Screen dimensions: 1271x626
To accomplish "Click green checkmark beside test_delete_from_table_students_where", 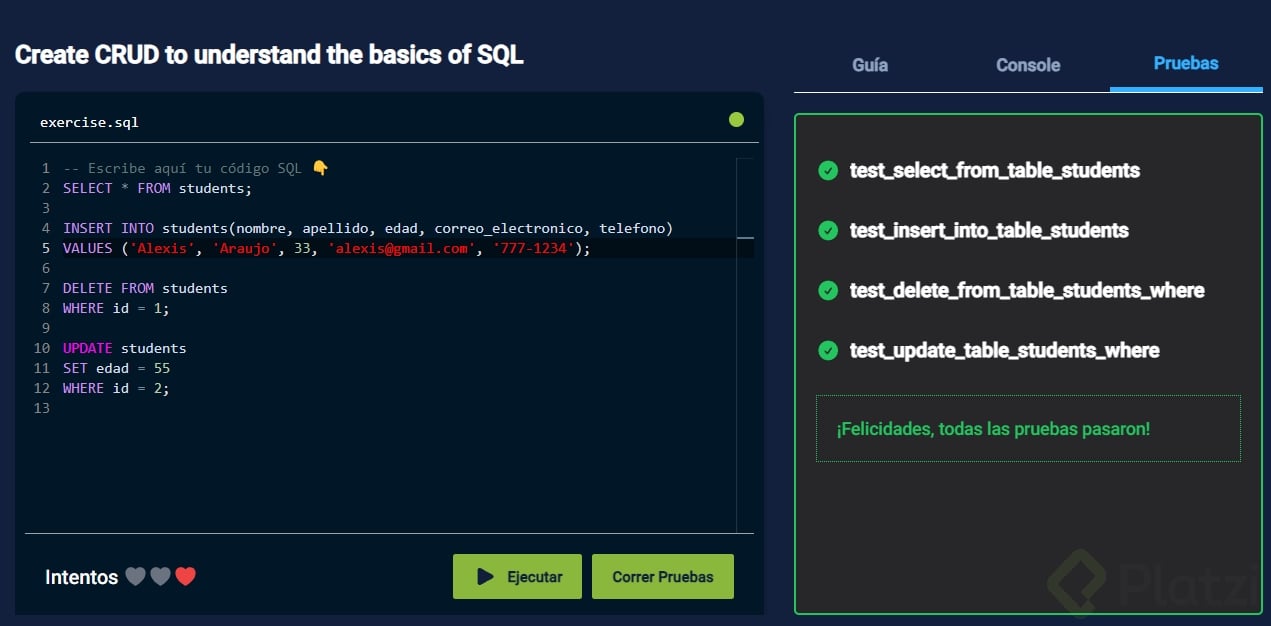I will pyautogui.click(x=828, y=291).
